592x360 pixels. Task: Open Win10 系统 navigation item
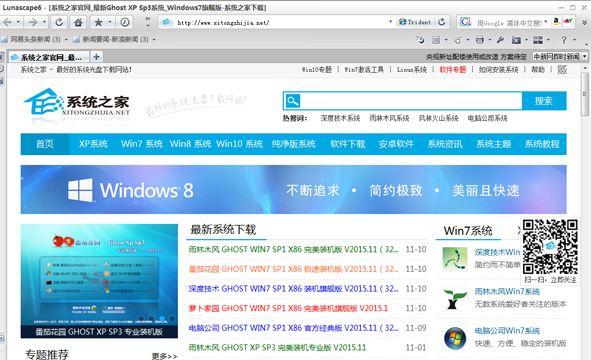(x=239, y=144)
